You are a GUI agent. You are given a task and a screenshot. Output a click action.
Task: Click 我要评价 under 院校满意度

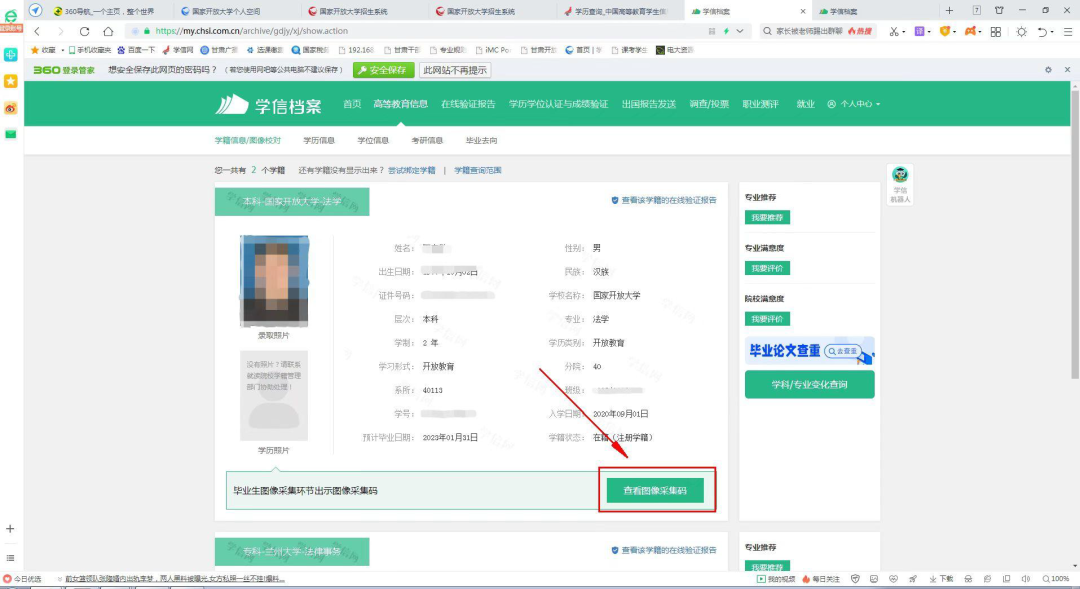tap(767, 319)
